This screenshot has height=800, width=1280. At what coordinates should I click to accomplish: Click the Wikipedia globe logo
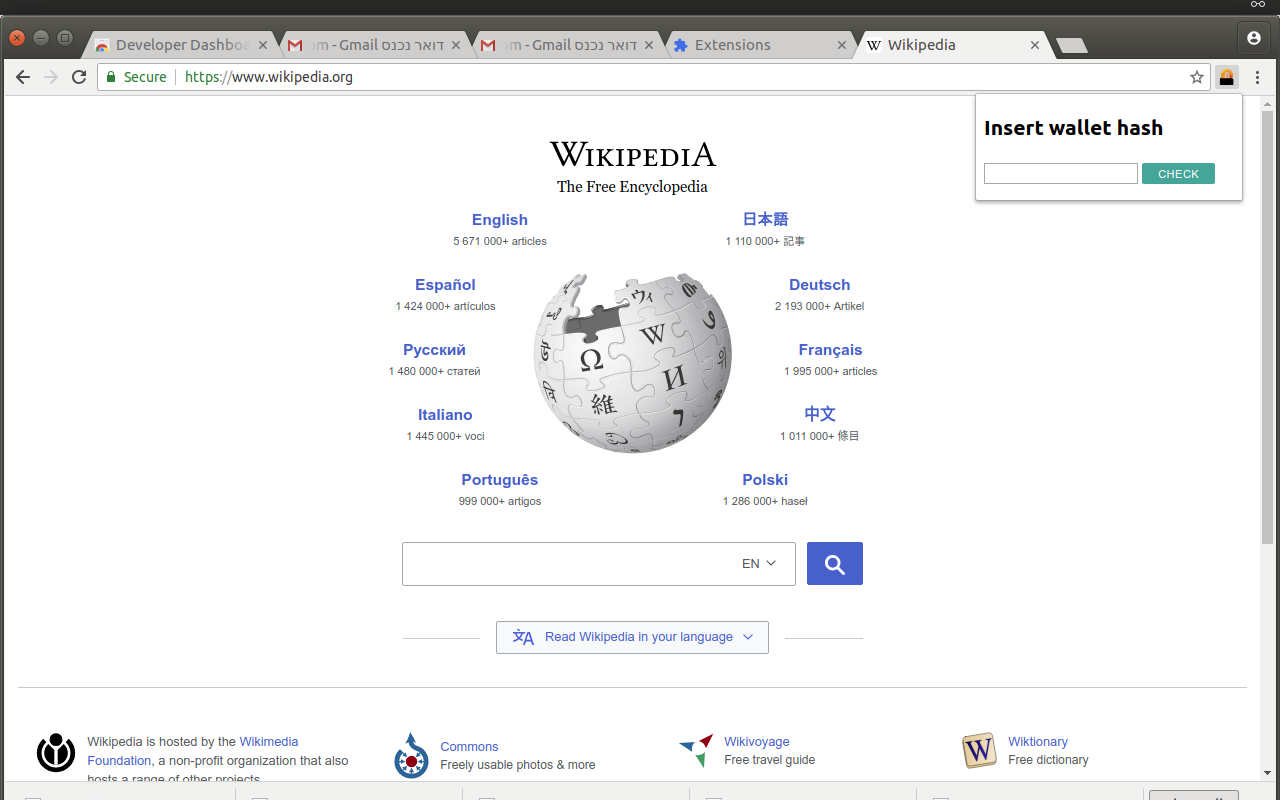633,361
